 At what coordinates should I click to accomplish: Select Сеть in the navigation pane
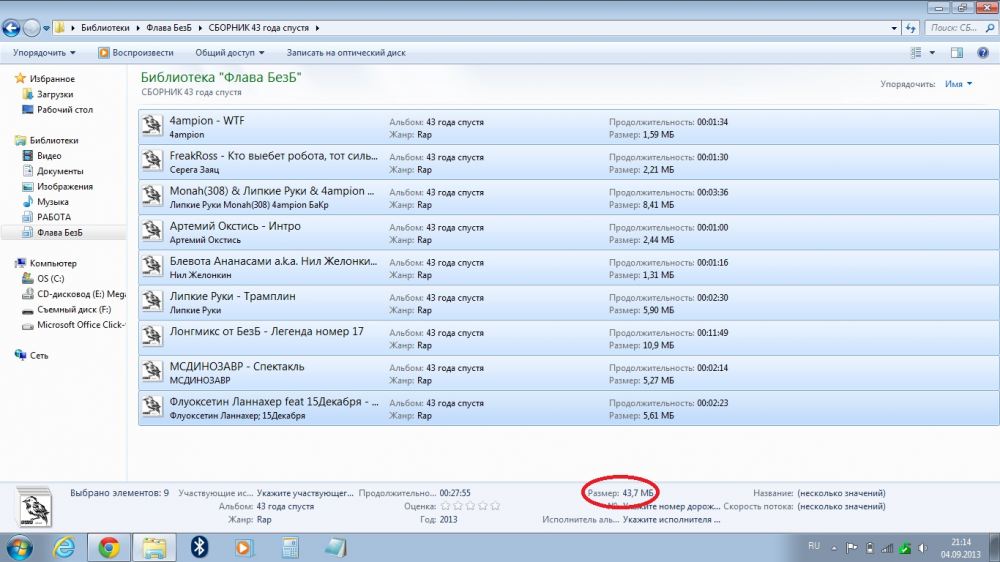[31, 355]
